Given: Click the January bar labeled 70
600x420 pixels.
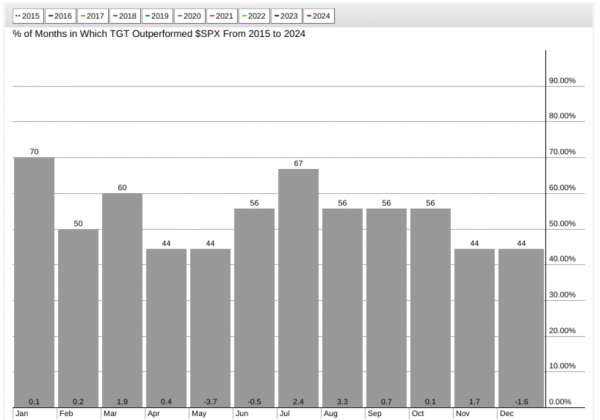Looking at the screenshot, I should click(x=34, y=282).
